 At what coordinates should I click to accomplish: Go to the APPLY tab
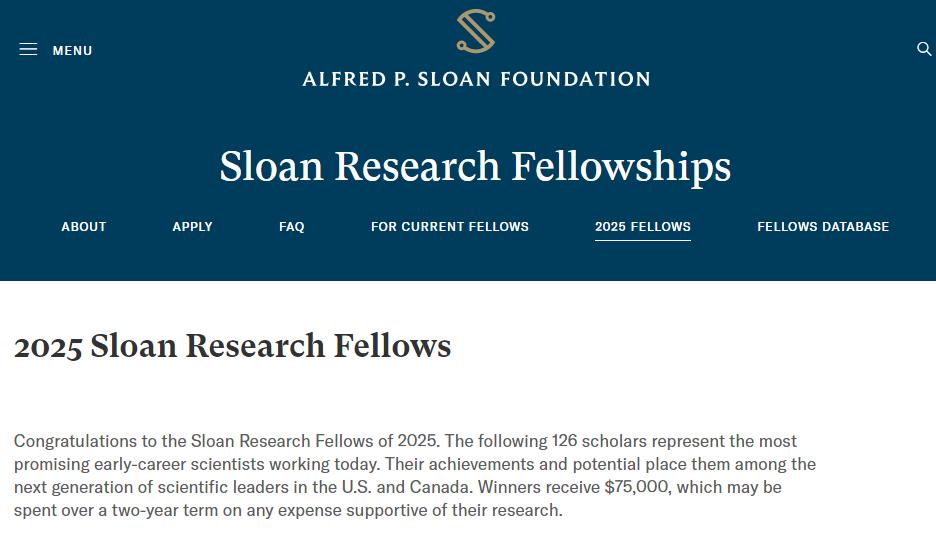[x=192, y=227]
